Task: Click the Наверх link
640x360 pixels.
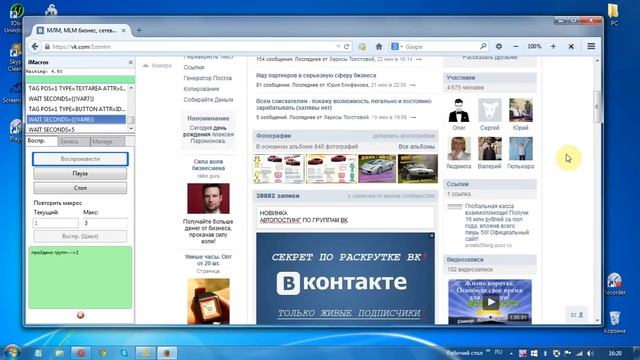Action: [x=157, y=65]
